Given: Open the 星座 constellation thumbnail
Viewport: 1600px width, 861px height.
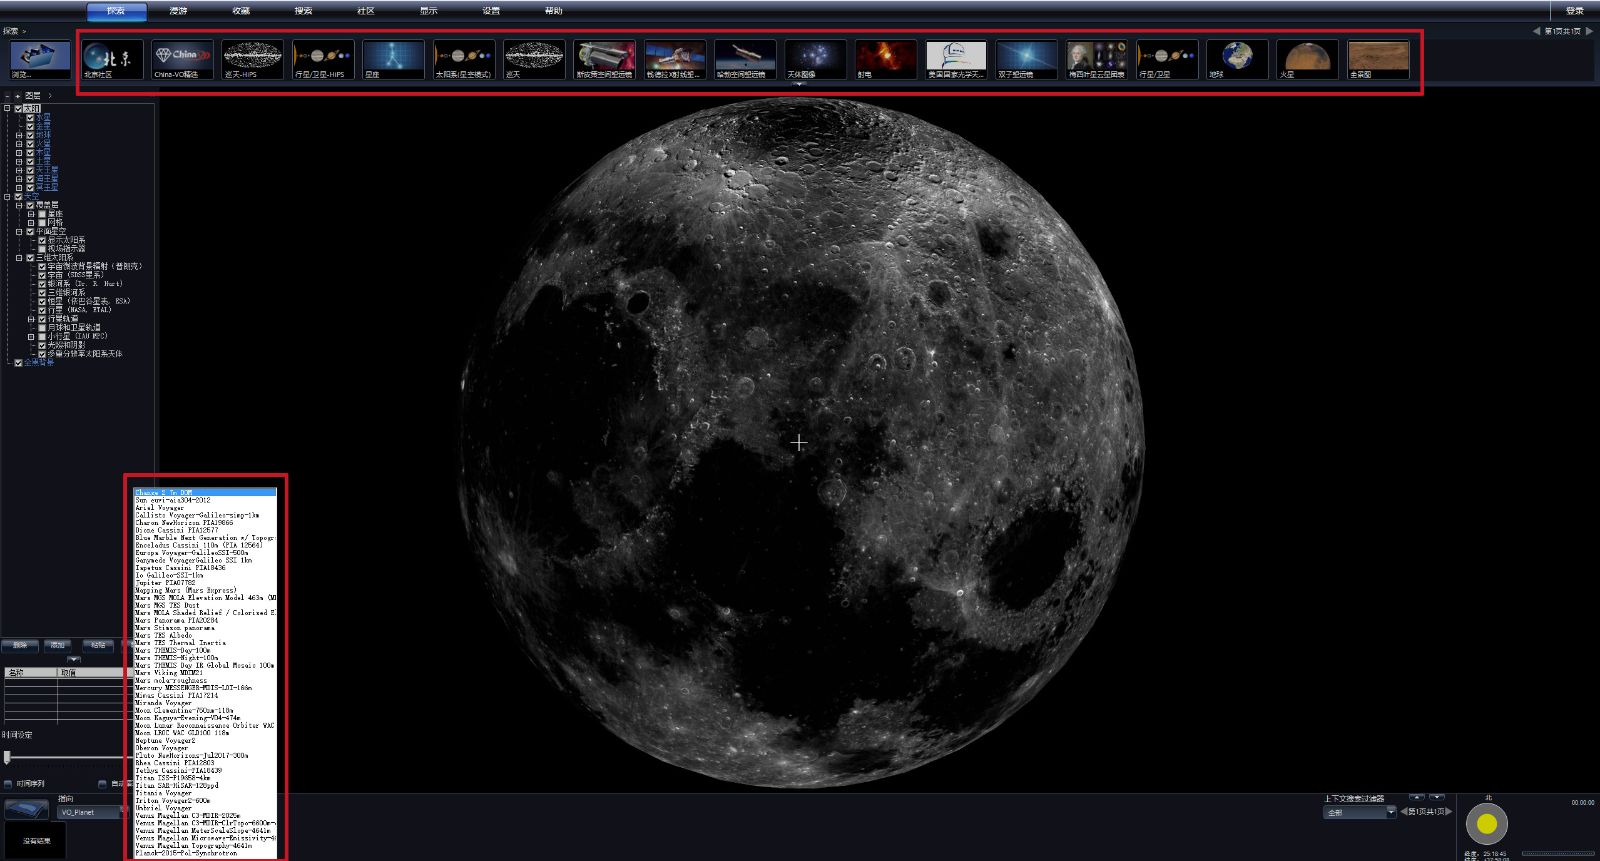Looking at the screenshot, I should (393, 58).
